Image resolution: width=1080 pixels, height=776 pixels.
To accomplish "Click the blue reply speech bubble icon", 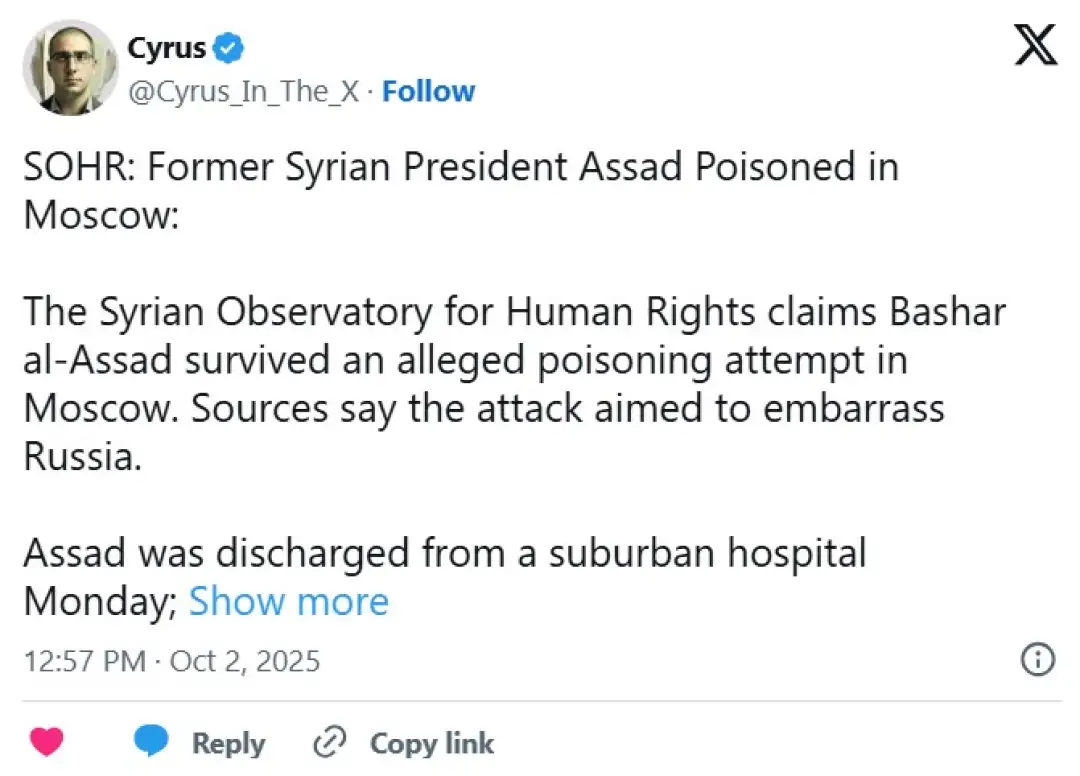I will click(151, 742).
